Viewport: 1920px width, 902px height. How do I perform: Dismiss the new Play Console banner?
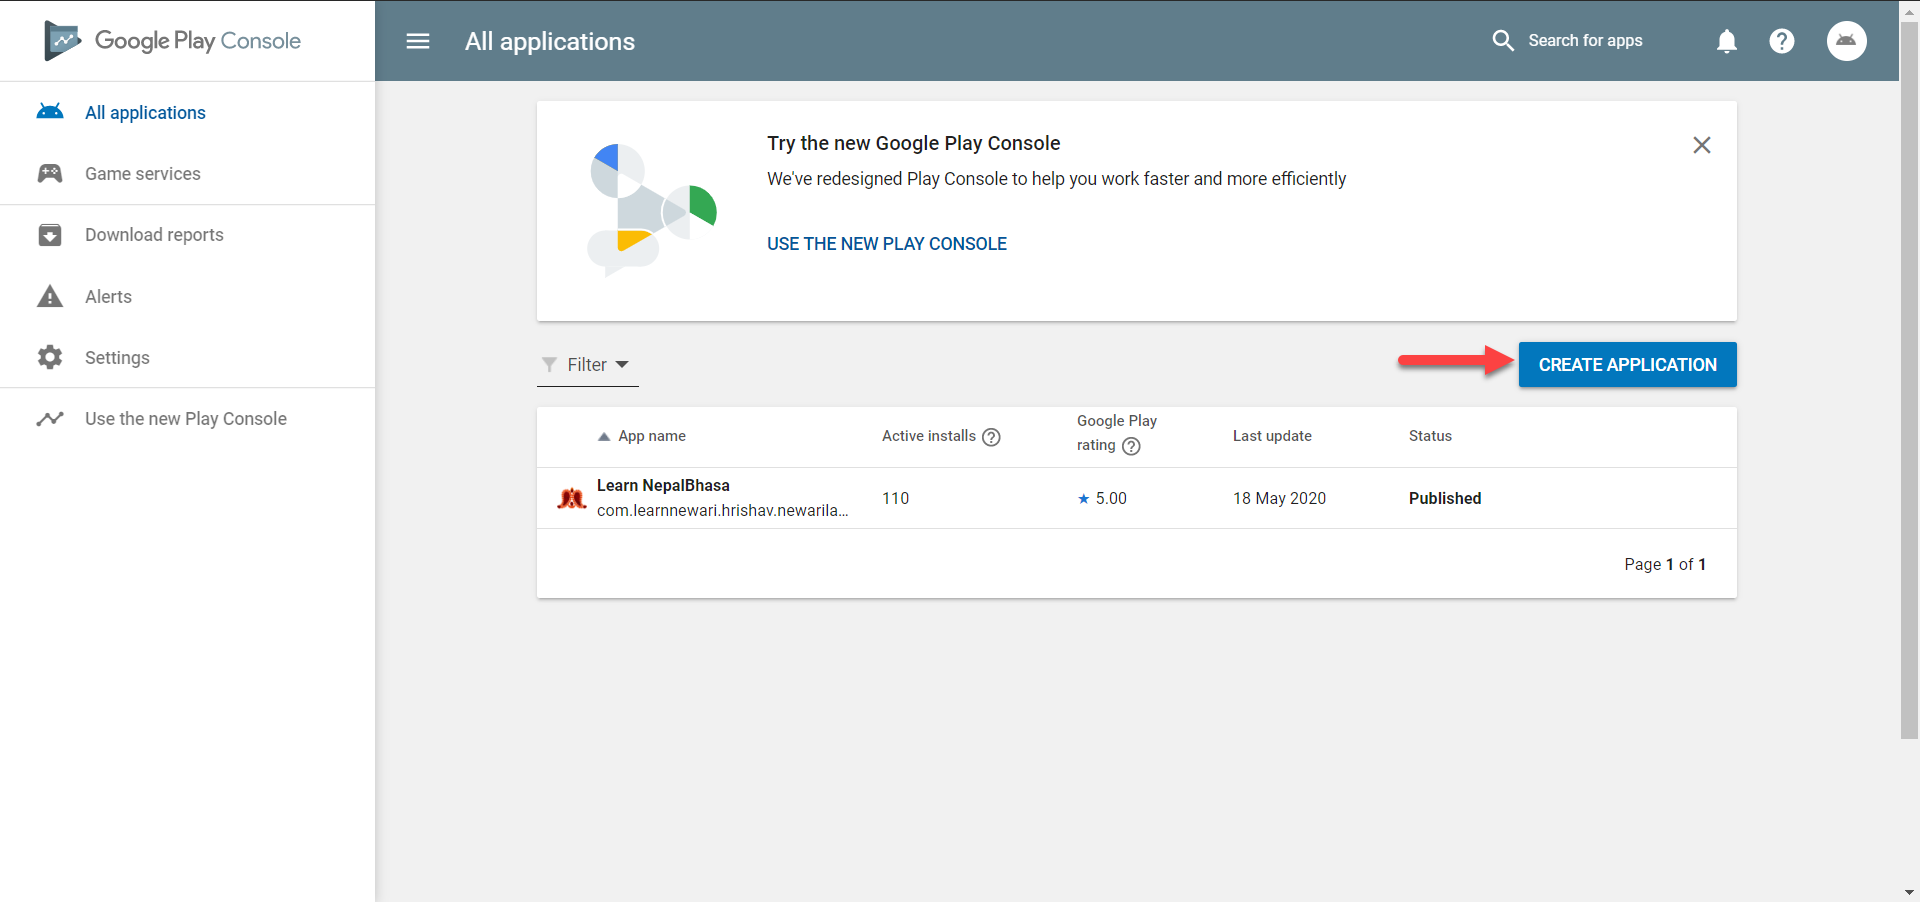tap(1702, 145)
